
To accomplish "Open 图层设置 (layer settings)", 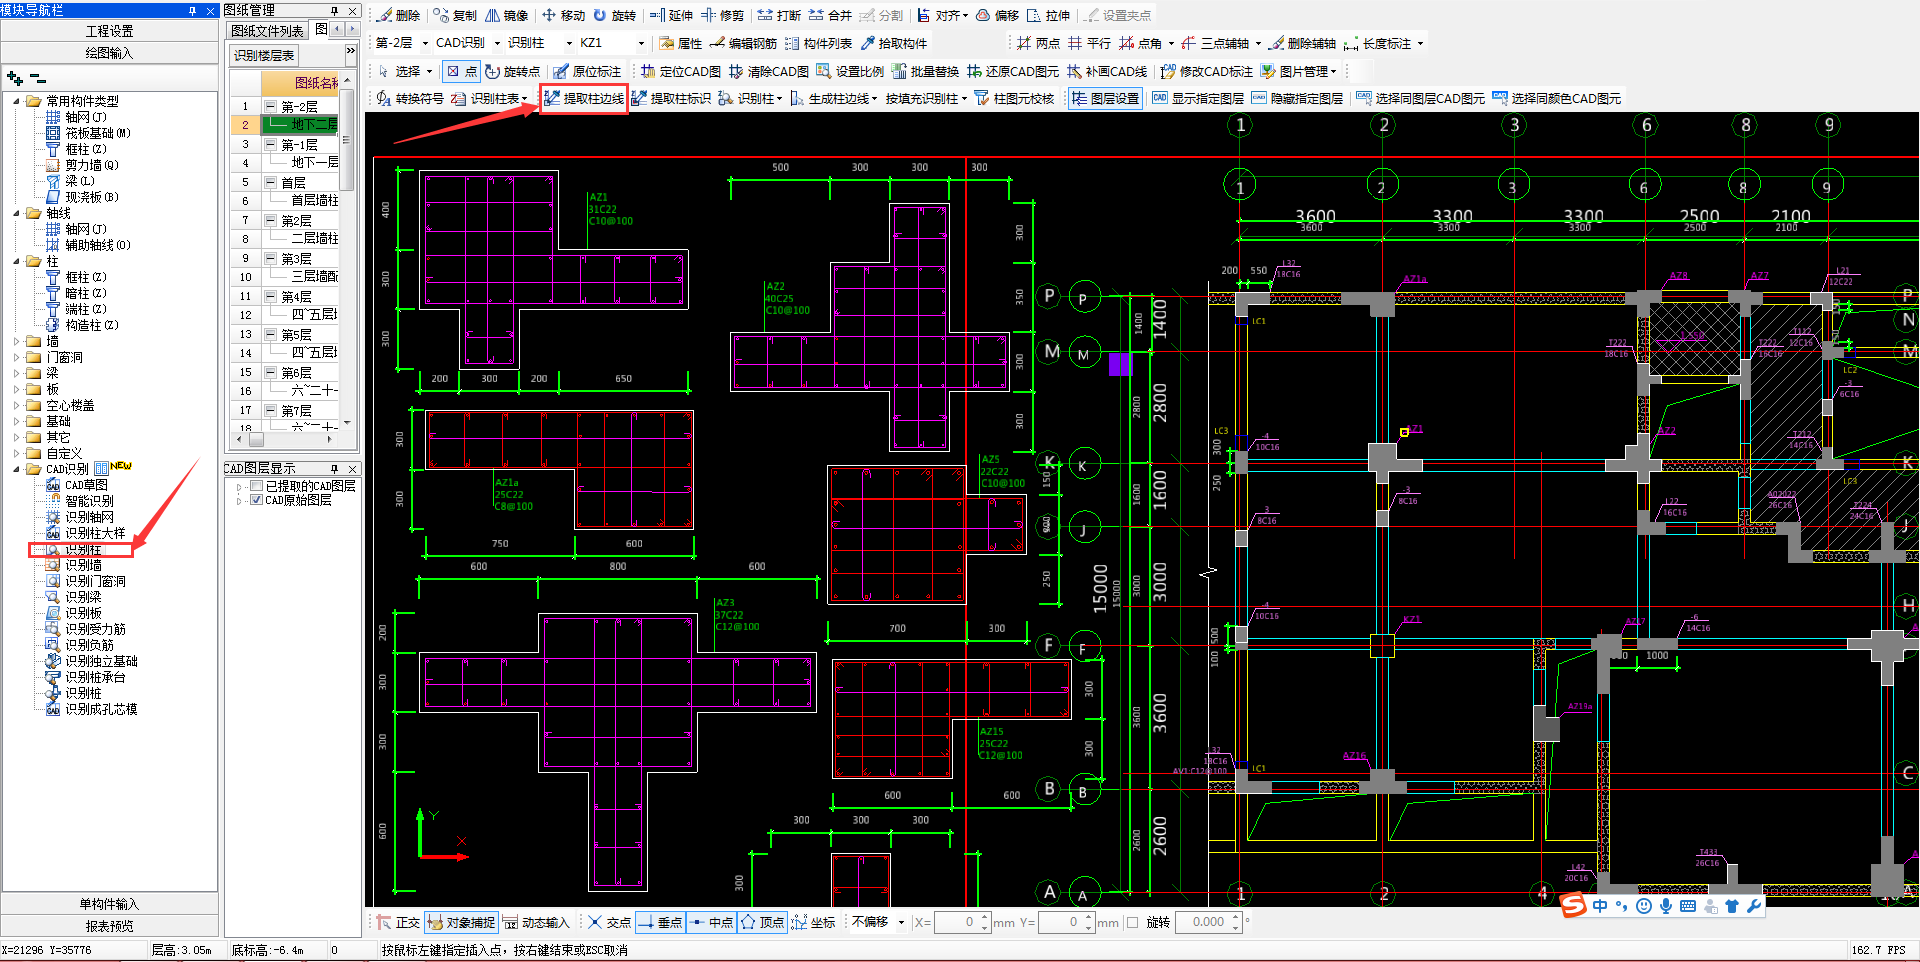I will pyautogui.click(x=1105, y=98).
